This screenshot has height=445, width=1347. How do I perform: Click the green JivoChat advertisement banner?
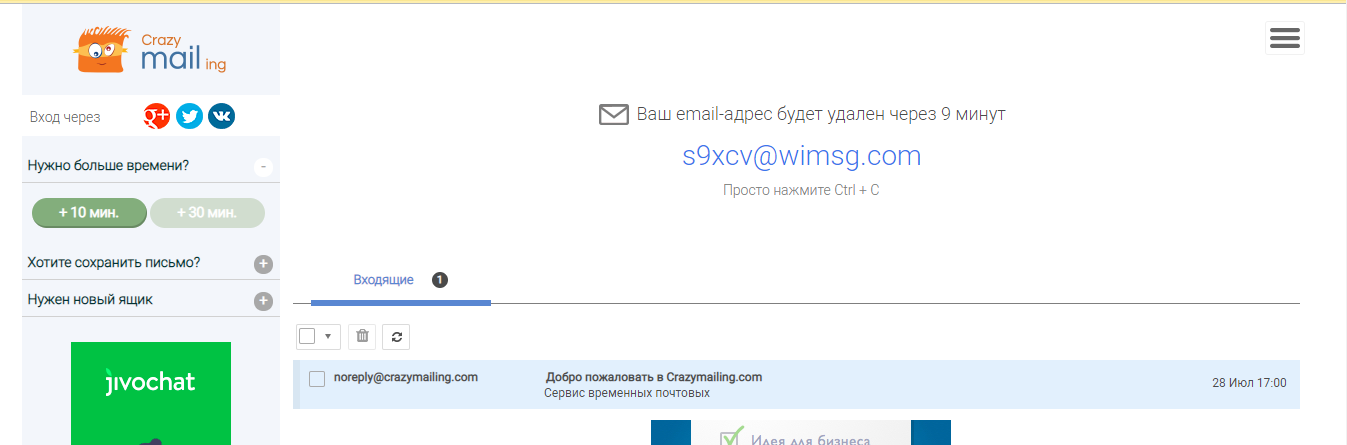[151, 392]
